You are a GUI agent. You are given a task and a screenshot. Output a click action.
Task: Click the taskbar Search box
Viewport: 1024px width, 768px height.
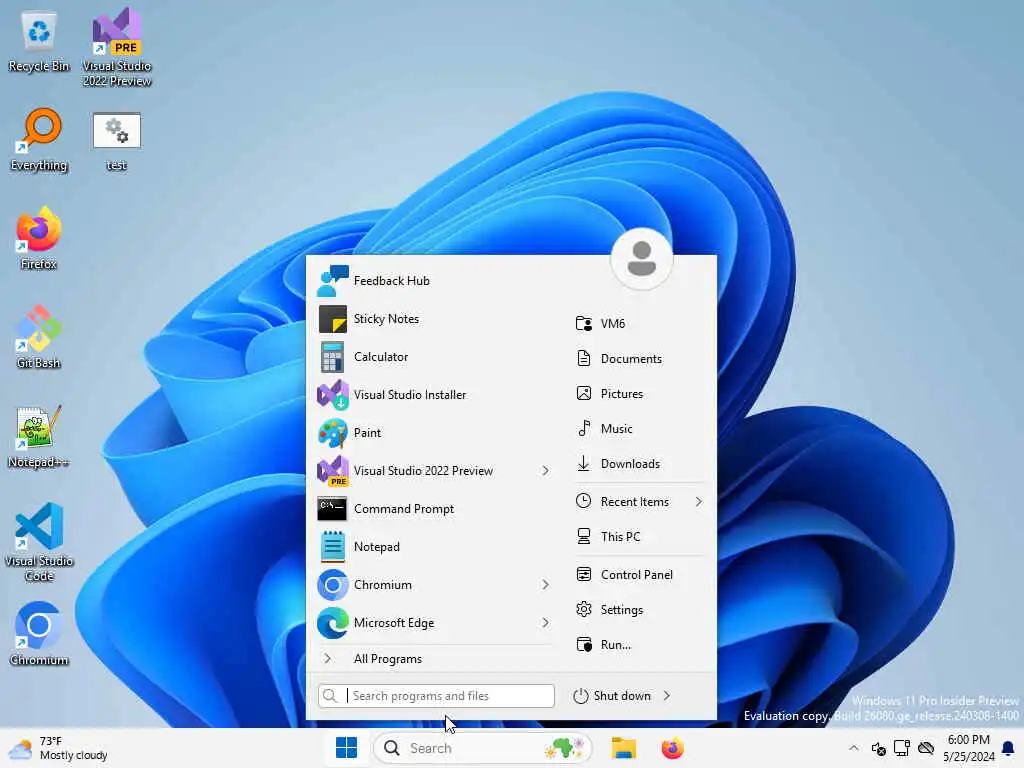(482, 748)
